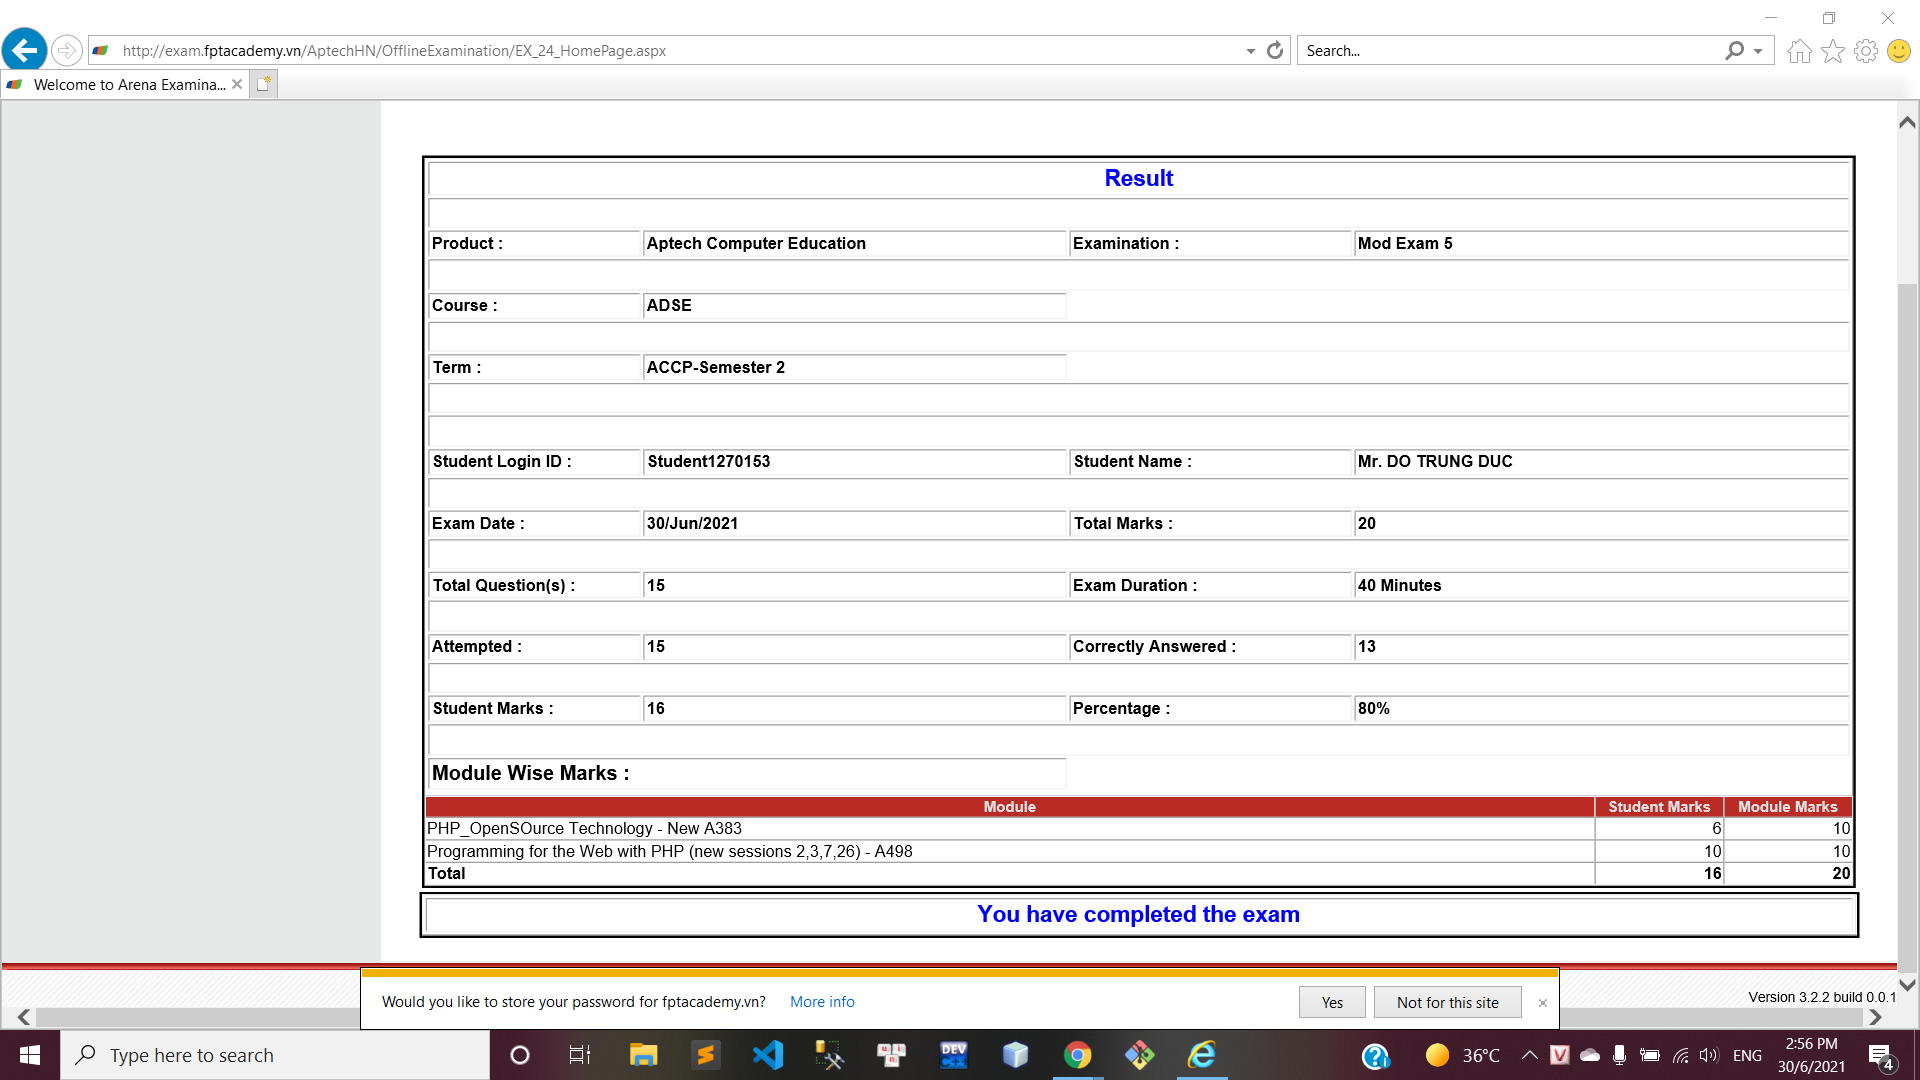The image size is (1920, 1080).
Task: Click the Result heading text
Action: [x=1138, y=178]
